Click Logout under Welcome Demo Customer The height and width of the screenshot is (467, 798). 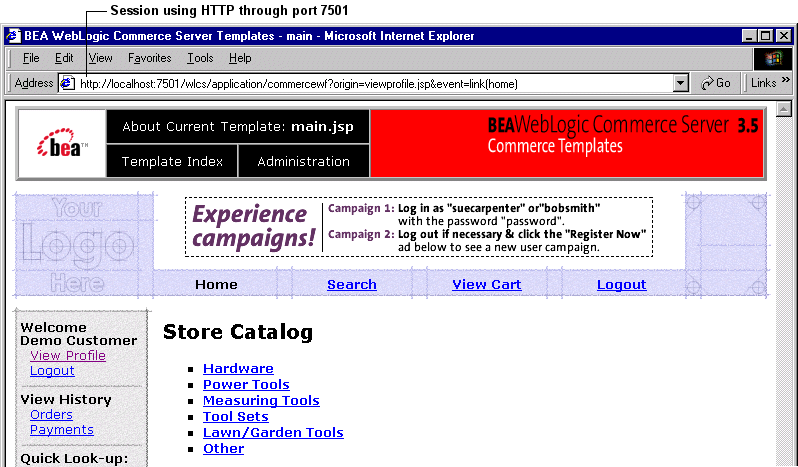coord(52,371)
